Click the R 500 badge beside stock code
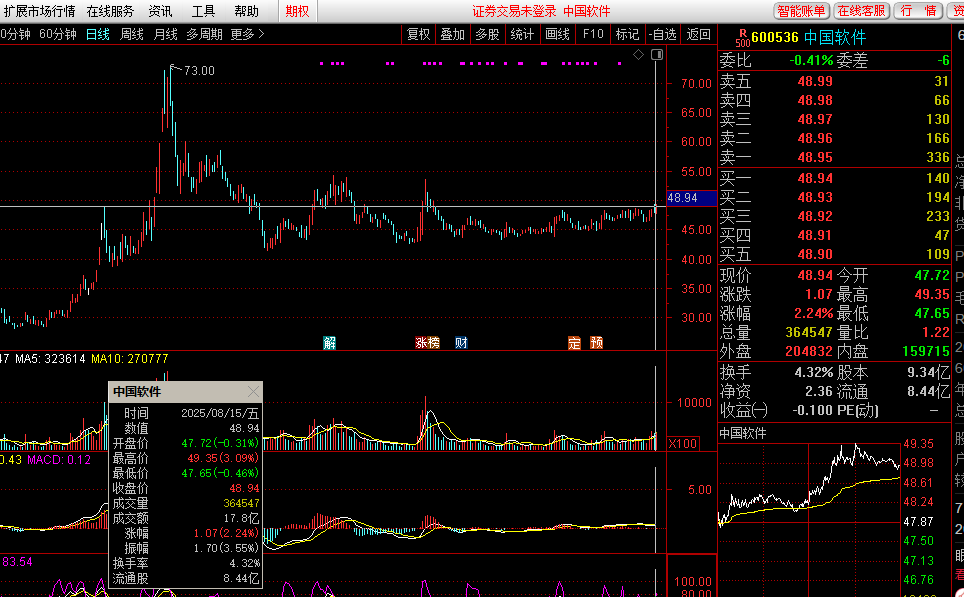Screen dimensions: 964x597 [741, 38]
